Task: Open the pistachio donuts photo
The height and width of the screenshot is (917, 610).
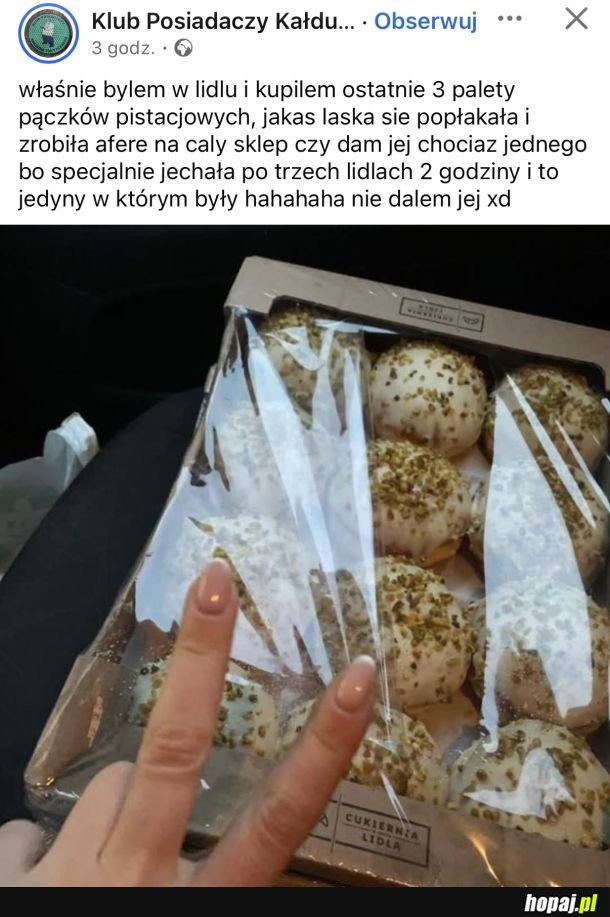Action: click(305, 556)
